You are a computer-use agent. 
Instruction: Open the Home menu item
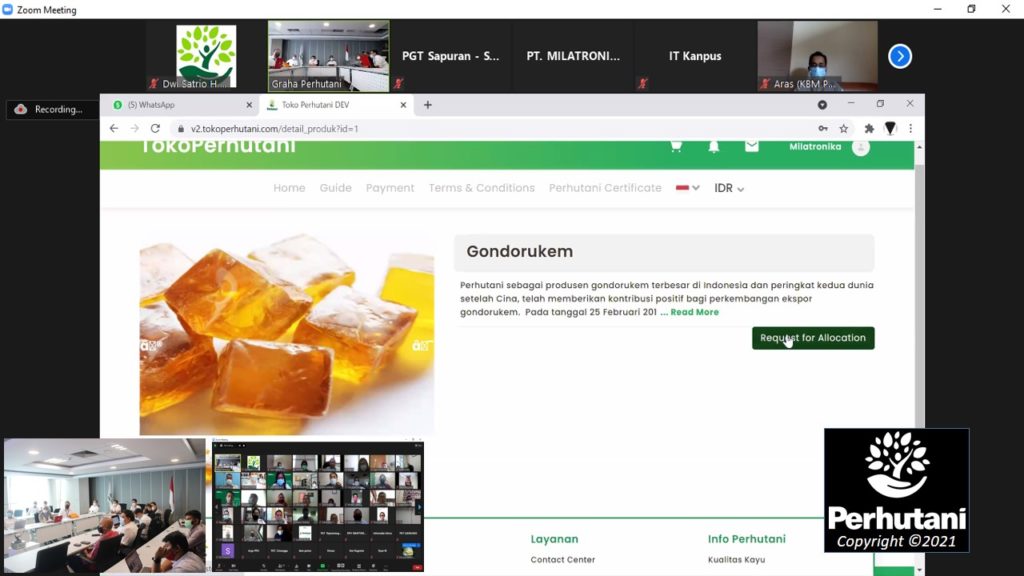click(x=289, y=188)
